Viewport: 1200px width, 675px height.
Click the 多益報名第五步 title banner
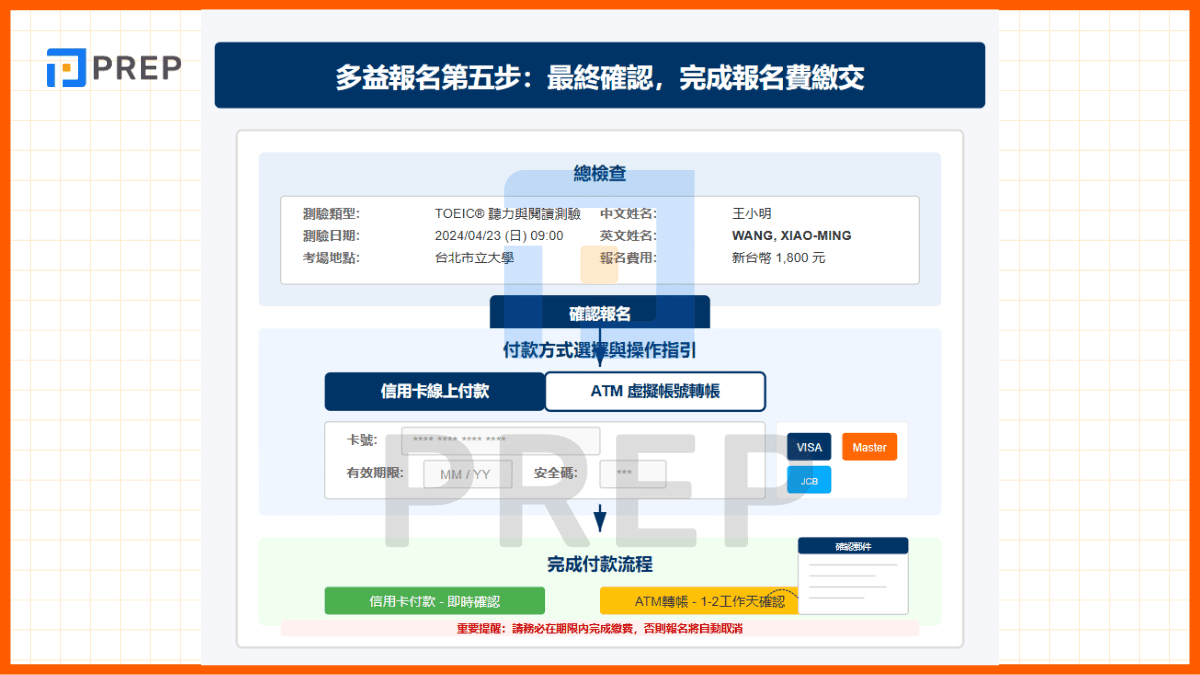(x=599, y=75)
